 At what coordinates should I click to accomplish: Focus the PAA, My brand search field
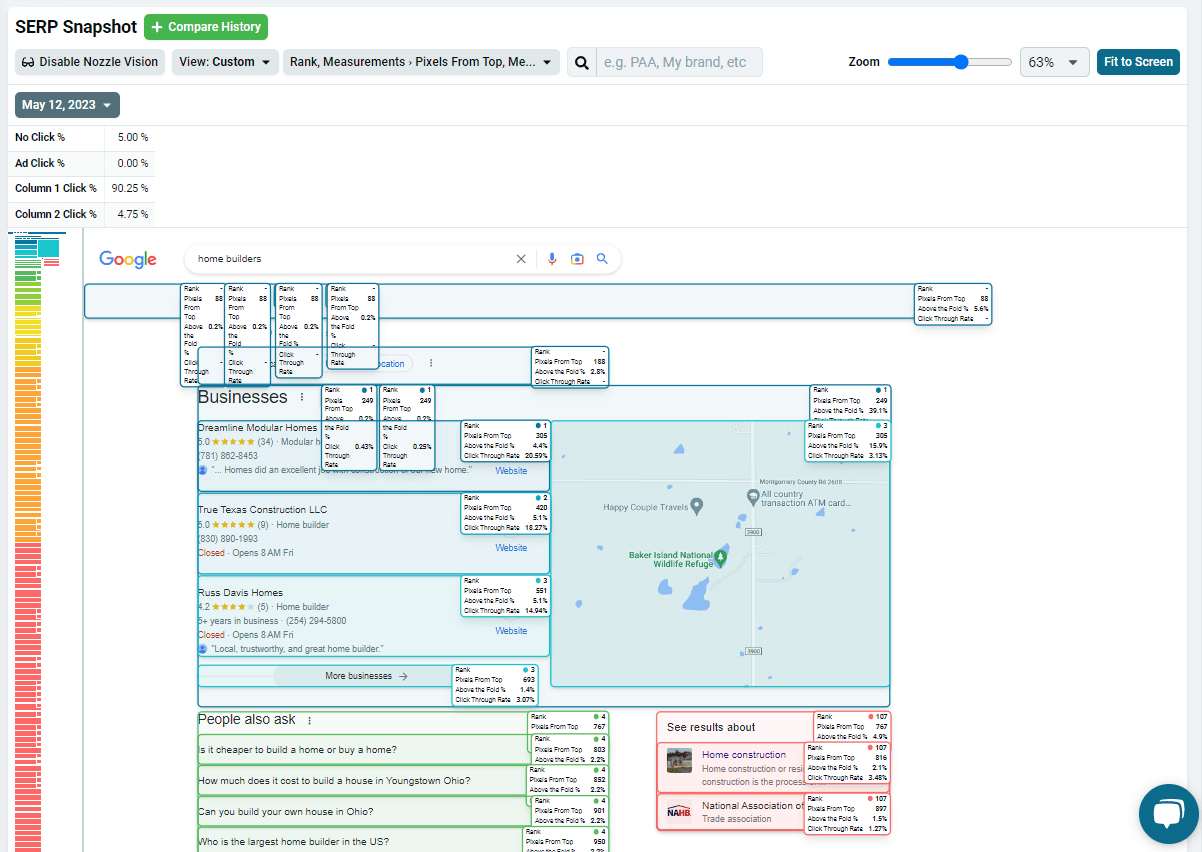679,62
